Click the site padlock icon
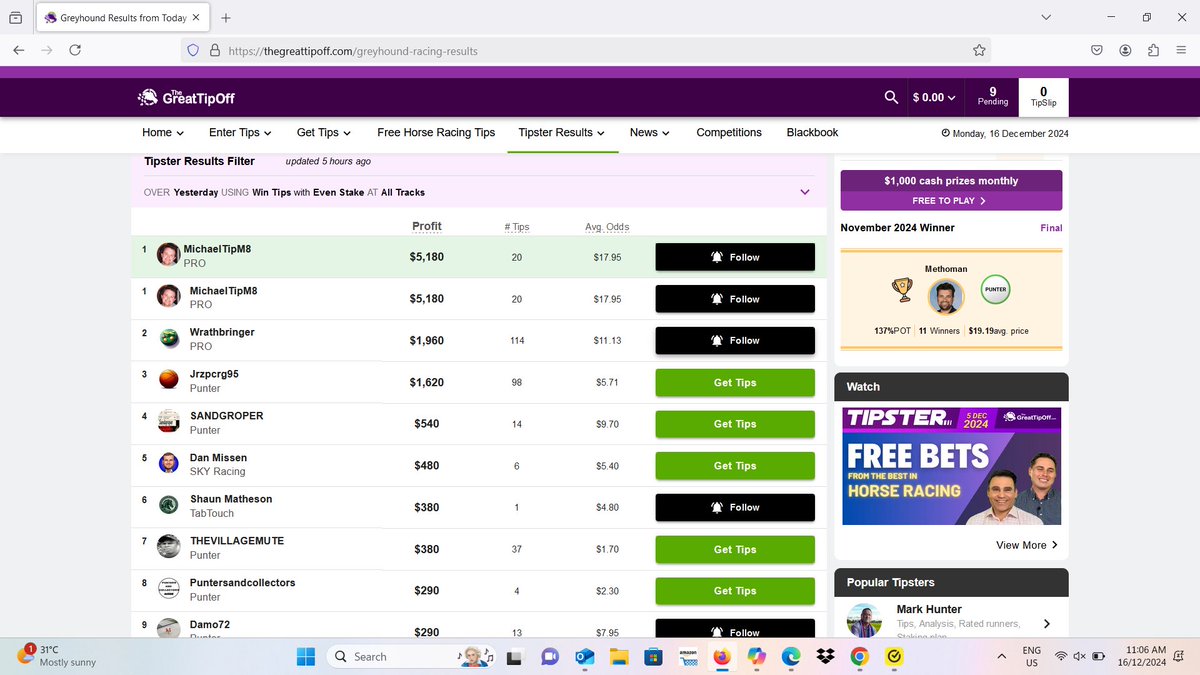 pos(214,50)
